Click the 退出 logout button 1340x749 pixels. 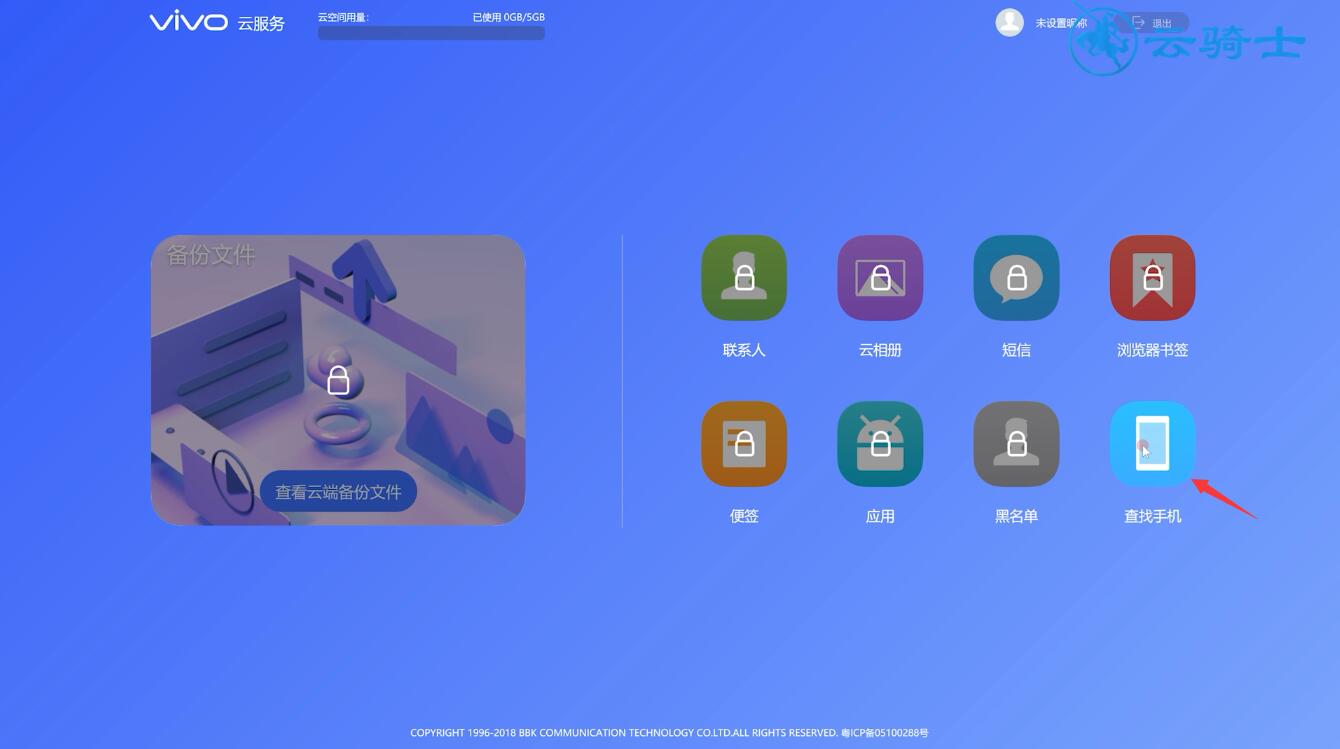(1163, 21)
